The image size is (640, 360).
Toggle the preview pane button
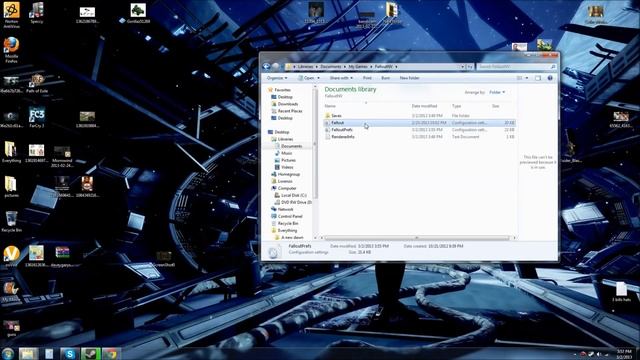pyautogui.click(x=538, y=78)
